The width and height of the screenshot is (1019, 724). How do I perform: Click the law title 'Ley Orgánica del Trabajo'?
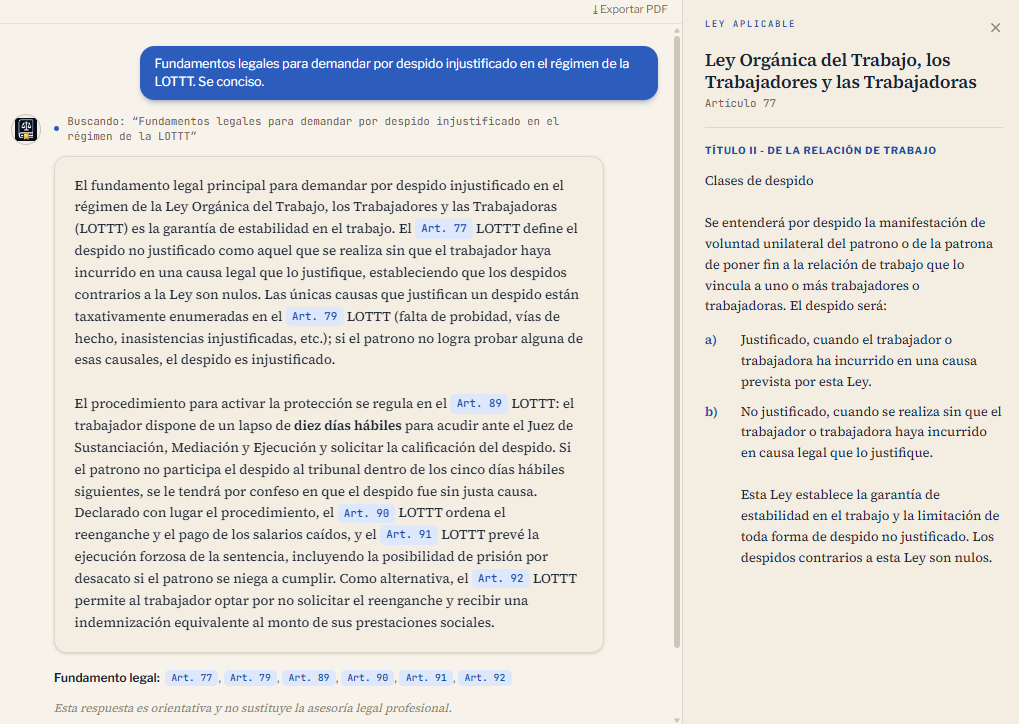tap(840, 71)
